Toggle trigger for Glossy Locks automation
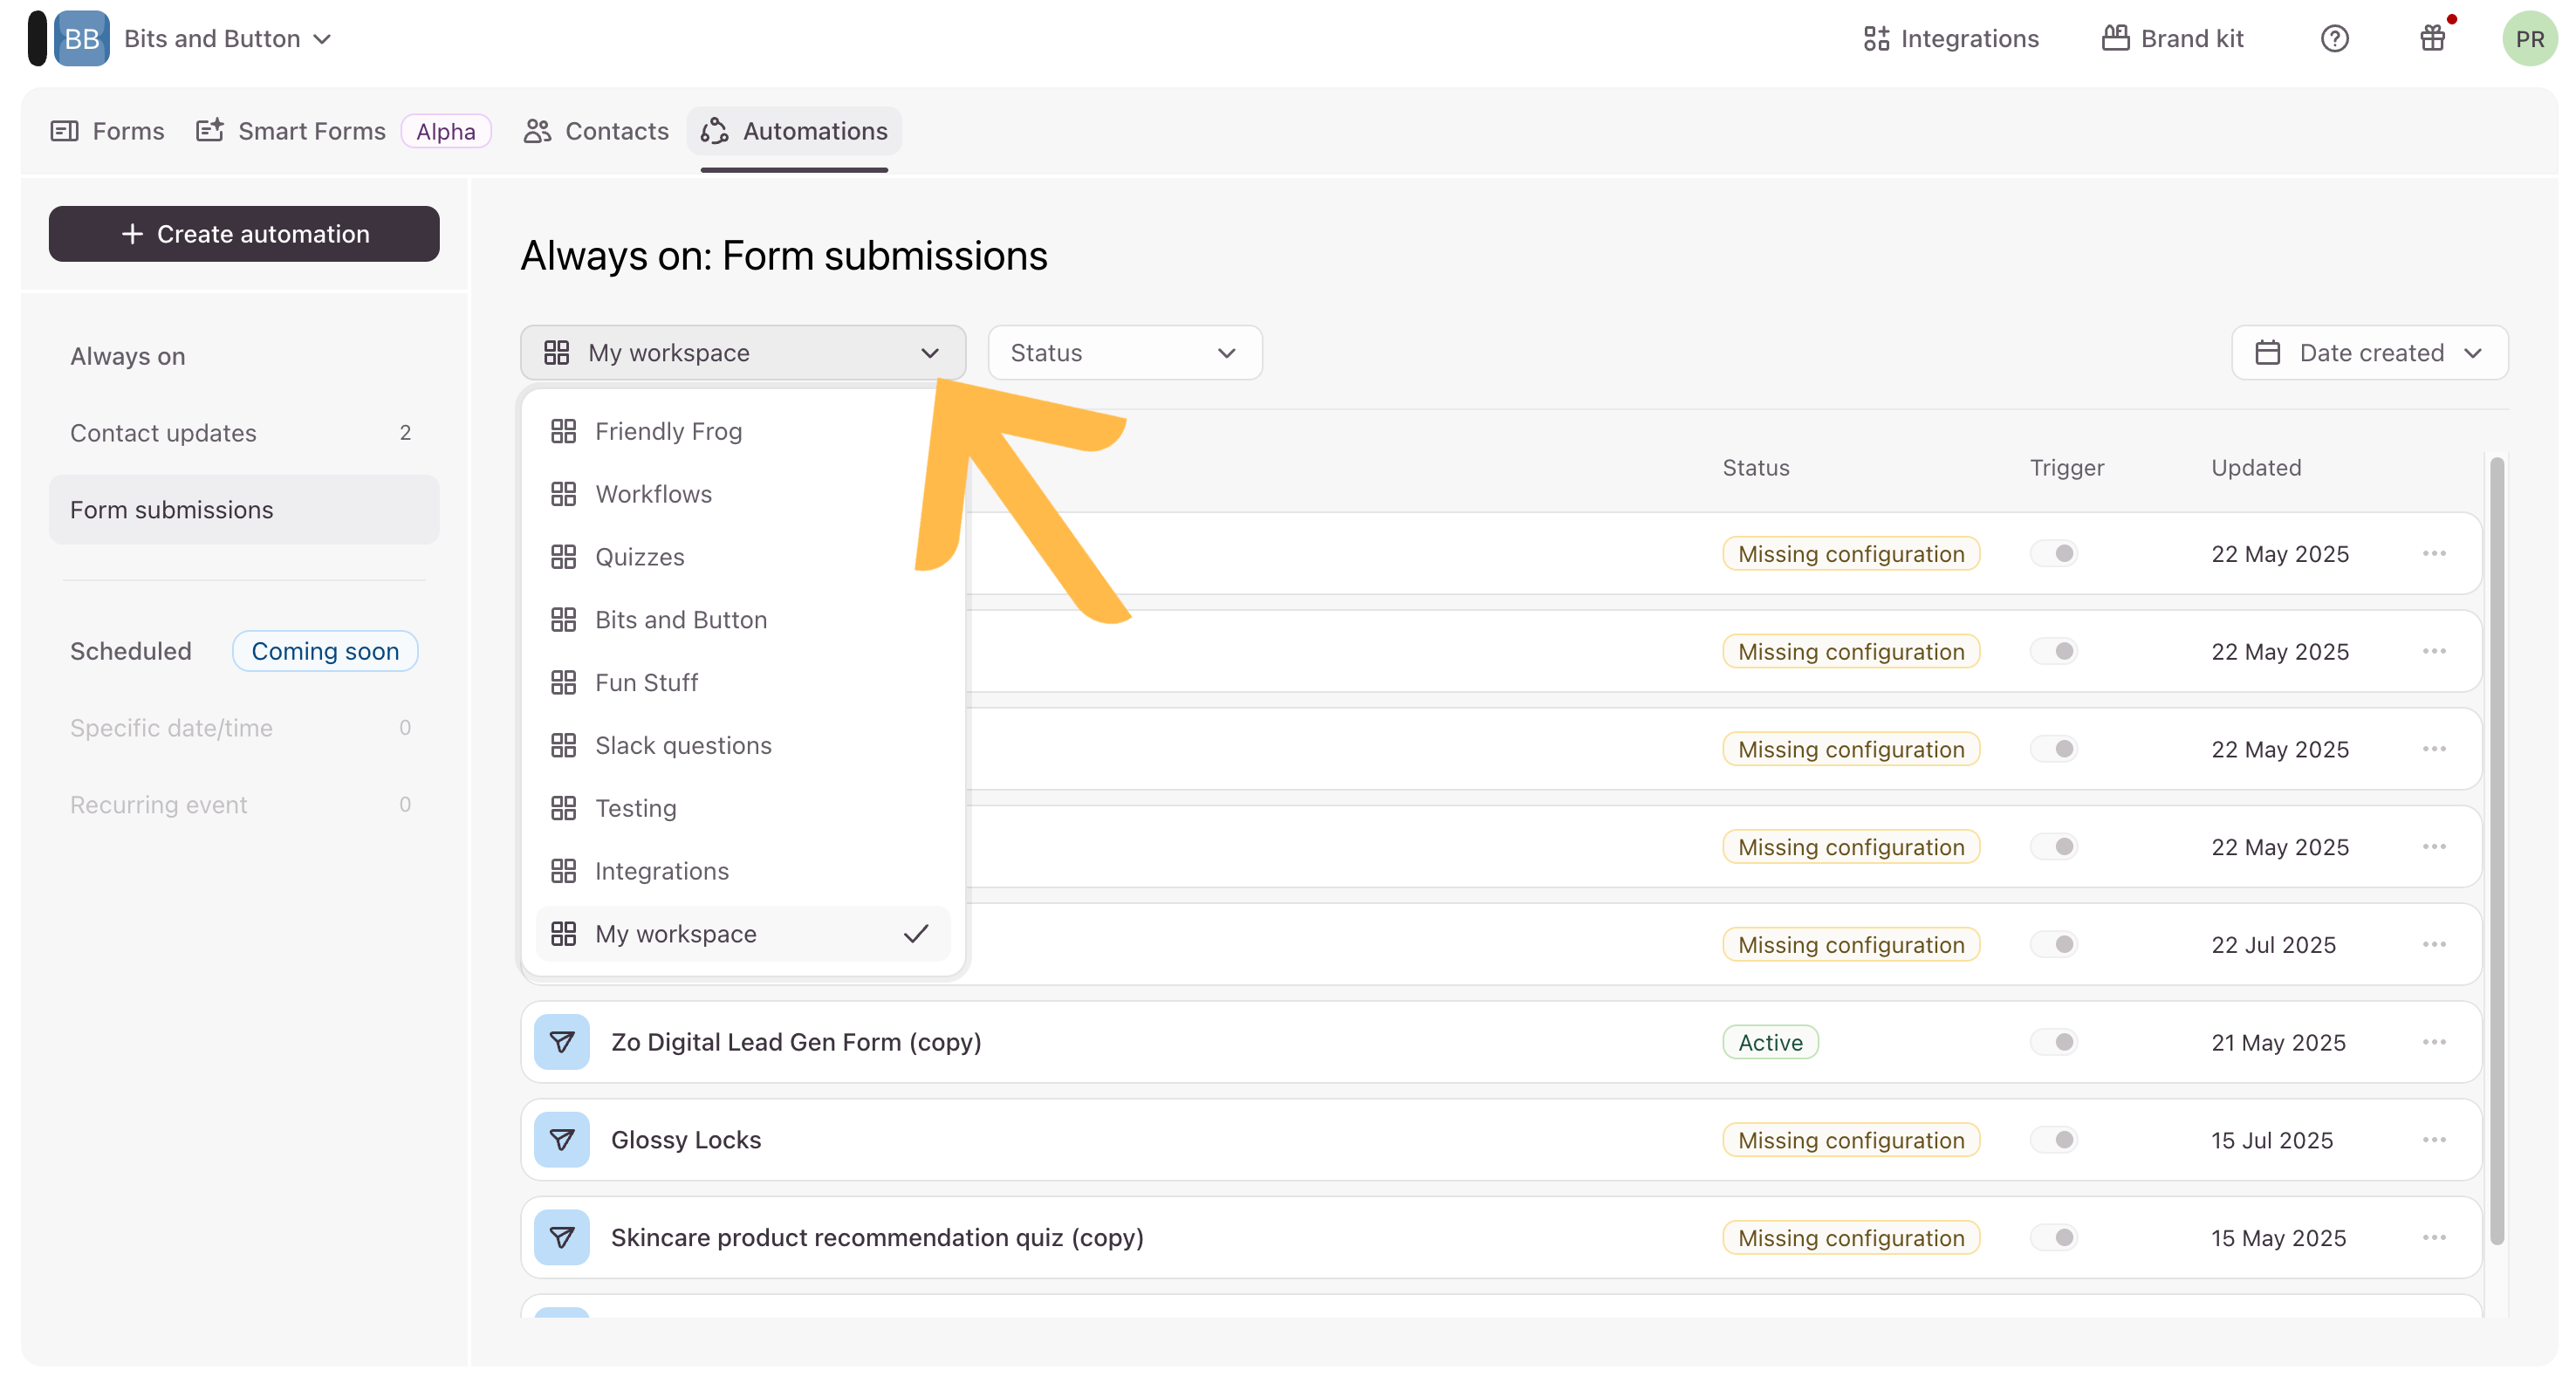This screenshot has width=2576, height=1377. point(2054,1139)
